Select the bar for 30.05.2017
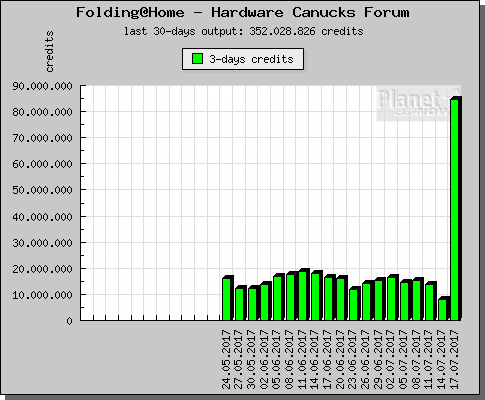 (x=253, y=303)
